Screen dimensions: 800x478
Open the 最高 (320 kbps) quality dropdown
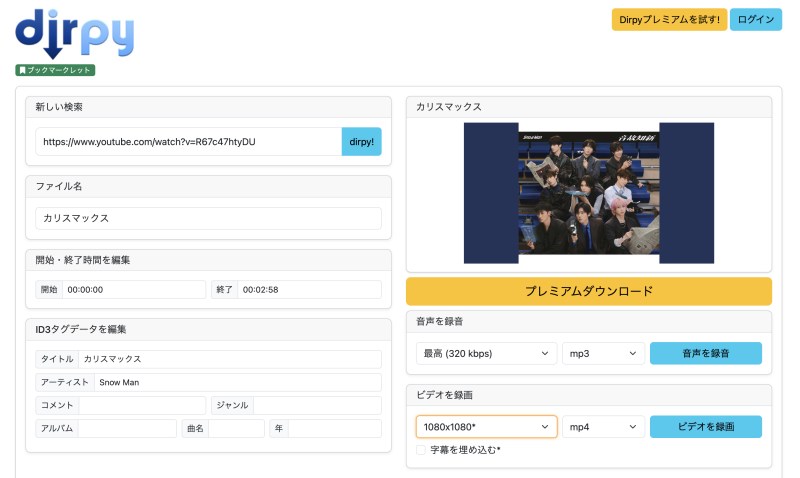(x=486, y=354)
